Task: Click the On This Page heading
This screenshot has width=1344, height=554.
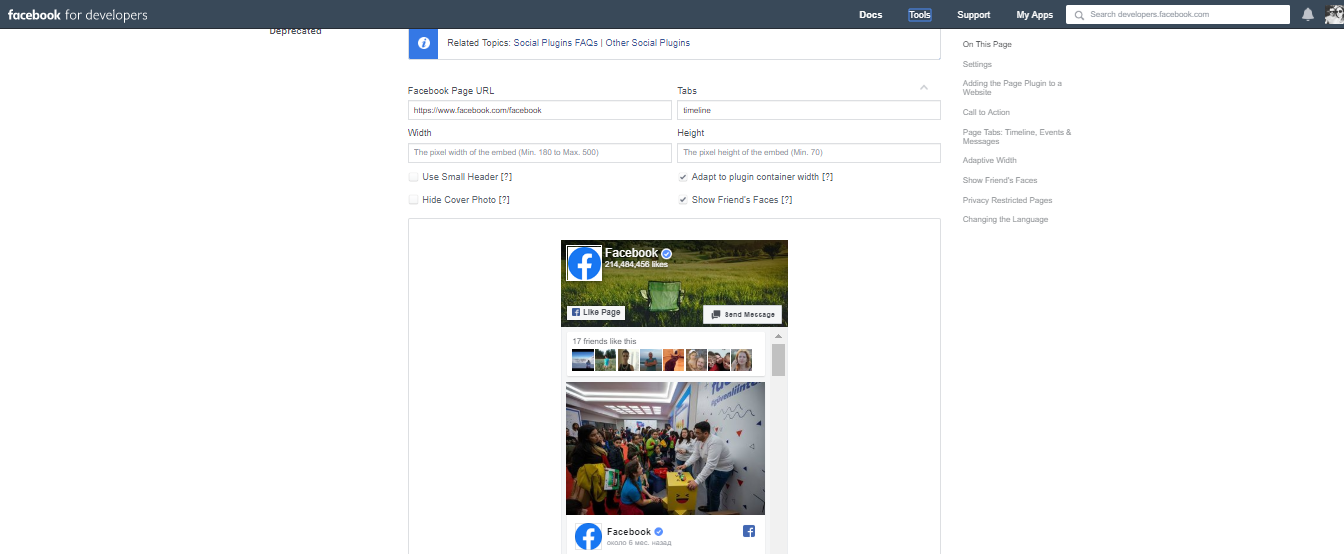Action: click(x=987, y=44)
